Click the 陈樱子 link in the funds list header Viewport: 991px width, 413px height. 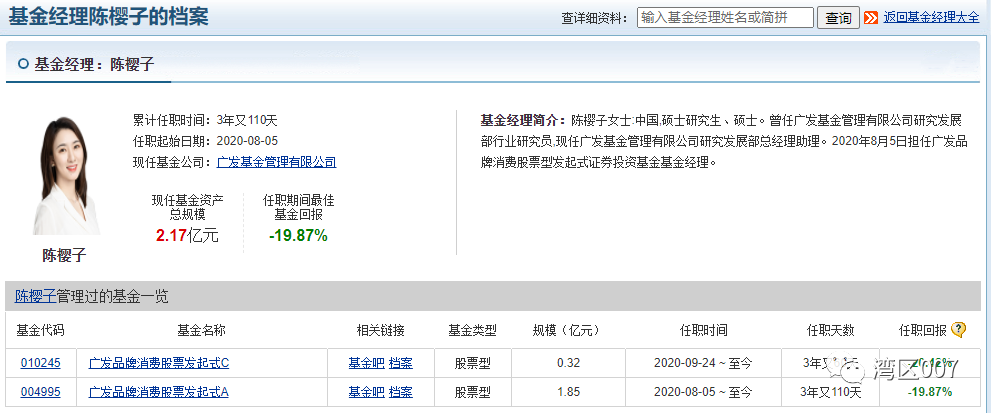pos(35,296)
